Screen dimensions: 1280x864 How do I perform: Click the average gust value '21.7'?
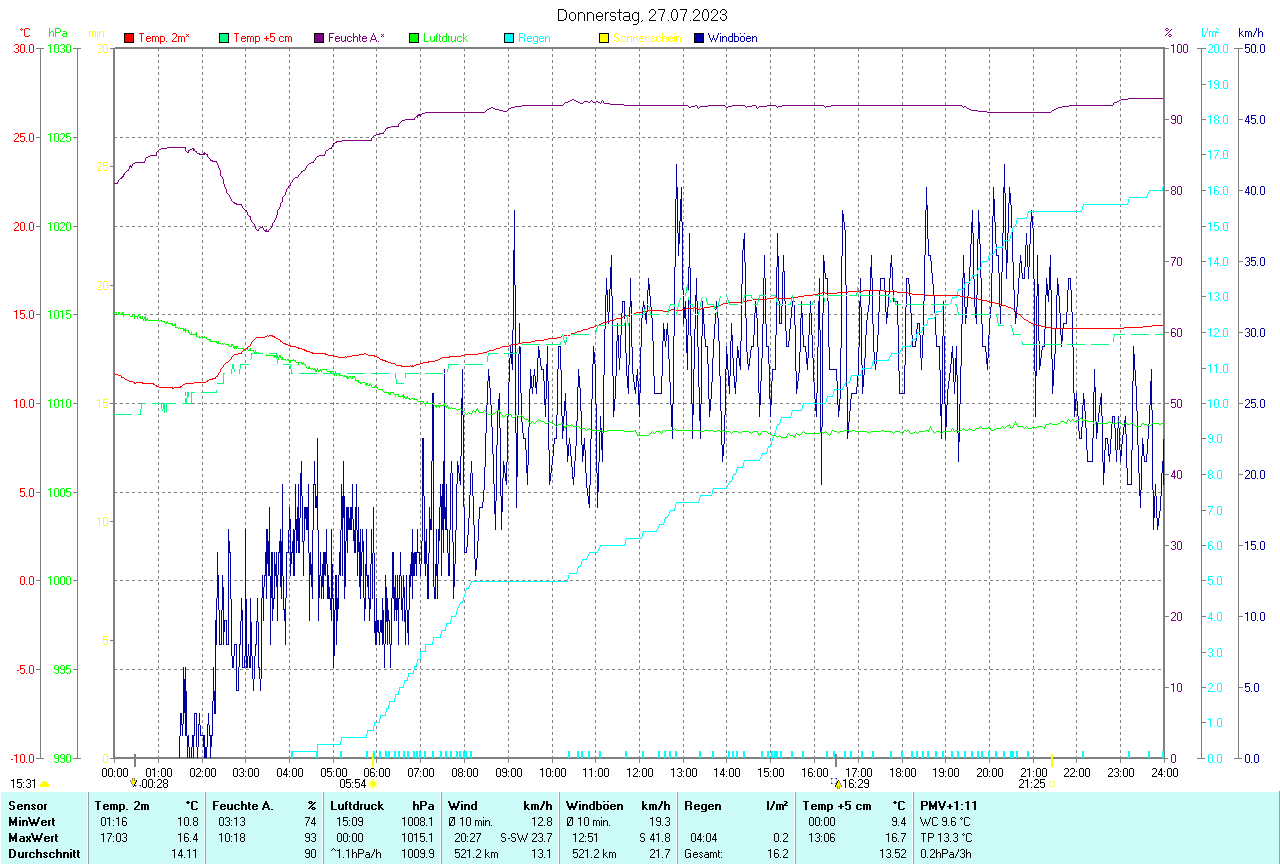(659, 854)
